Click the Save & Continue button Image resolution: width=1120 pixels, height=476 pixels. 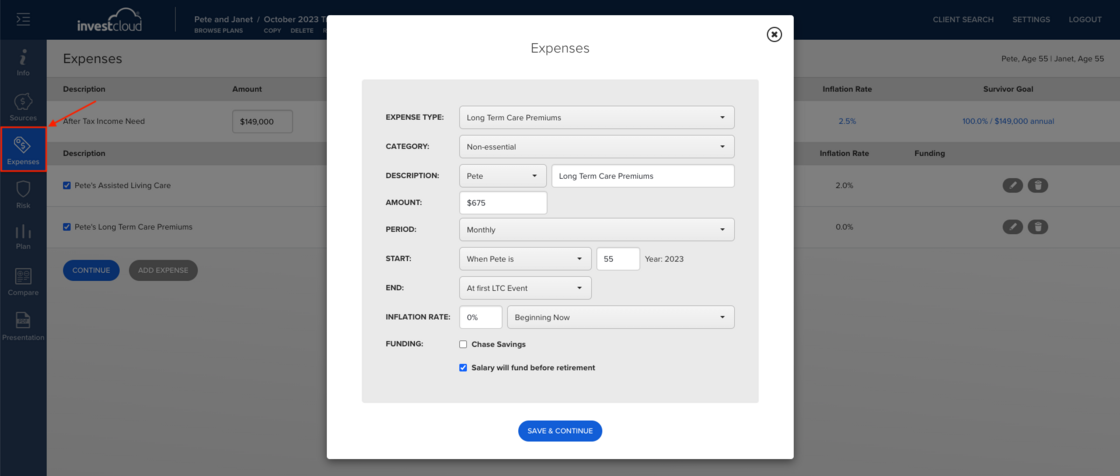click(560, 431)
